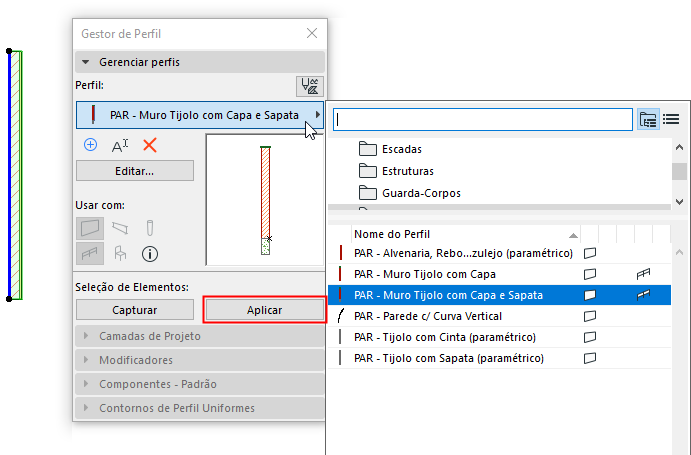This screenshot has width=691, height=455.
Task: Click the Editar... button
Action: click(134, 171)
